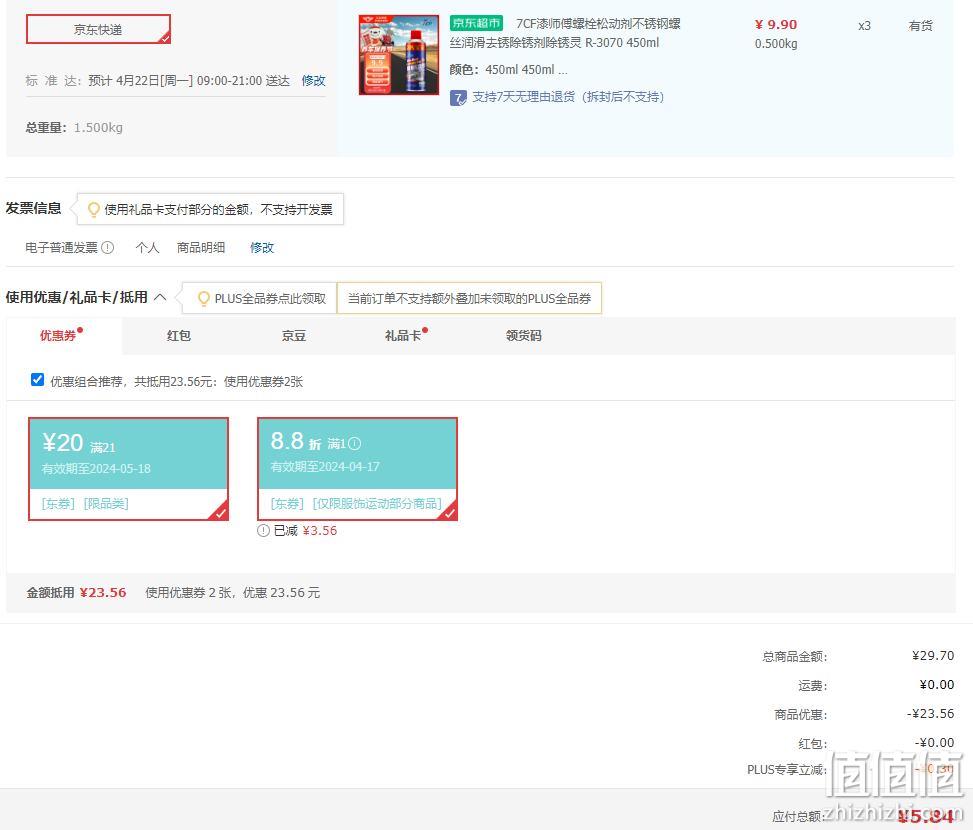Select the 8.8折 满1 coupon card
This screenshot has height=830, width=973.
357,468
